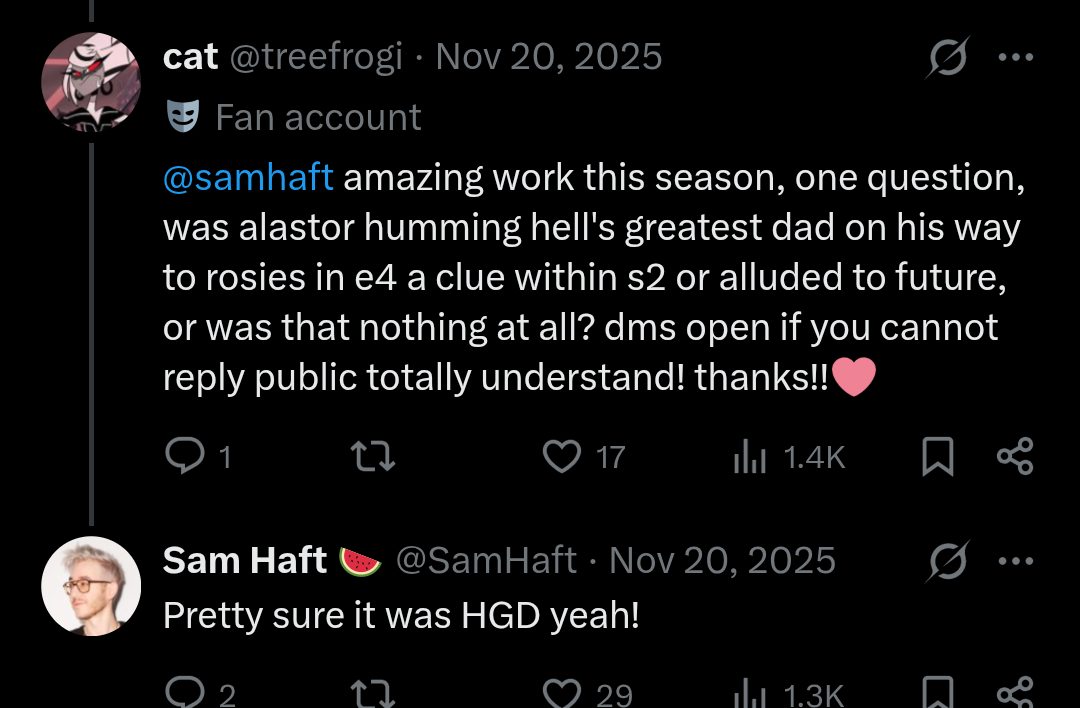Repost cat's tweet about alastor
The height and width of the screenshot is (708, 1080).
point(375,457)
